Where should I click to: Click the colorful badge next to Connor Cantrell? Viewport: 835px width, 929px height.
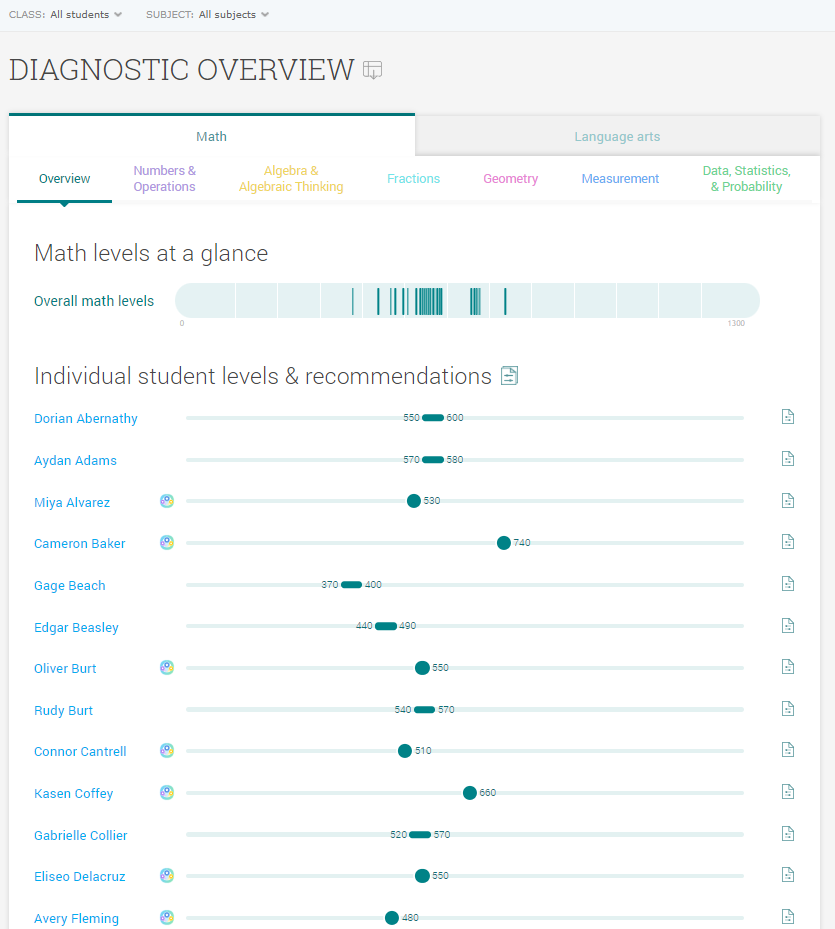click(167, 751)
